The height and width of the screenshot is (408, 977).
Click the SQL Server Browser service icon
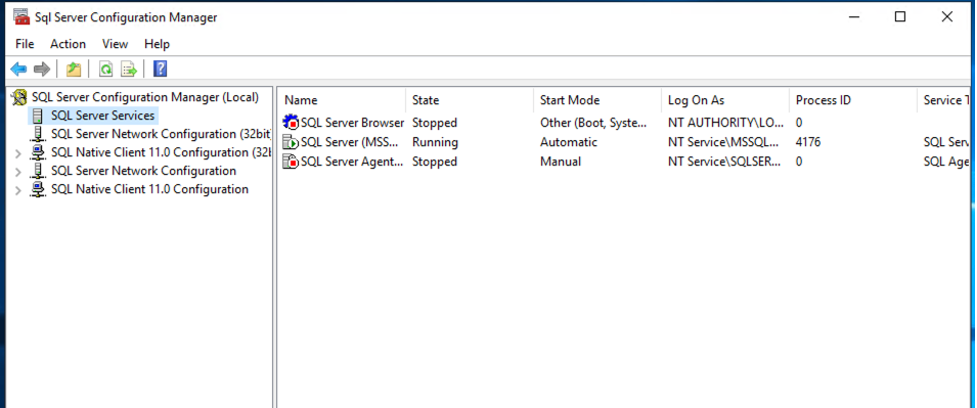click(x=290, y=123)
